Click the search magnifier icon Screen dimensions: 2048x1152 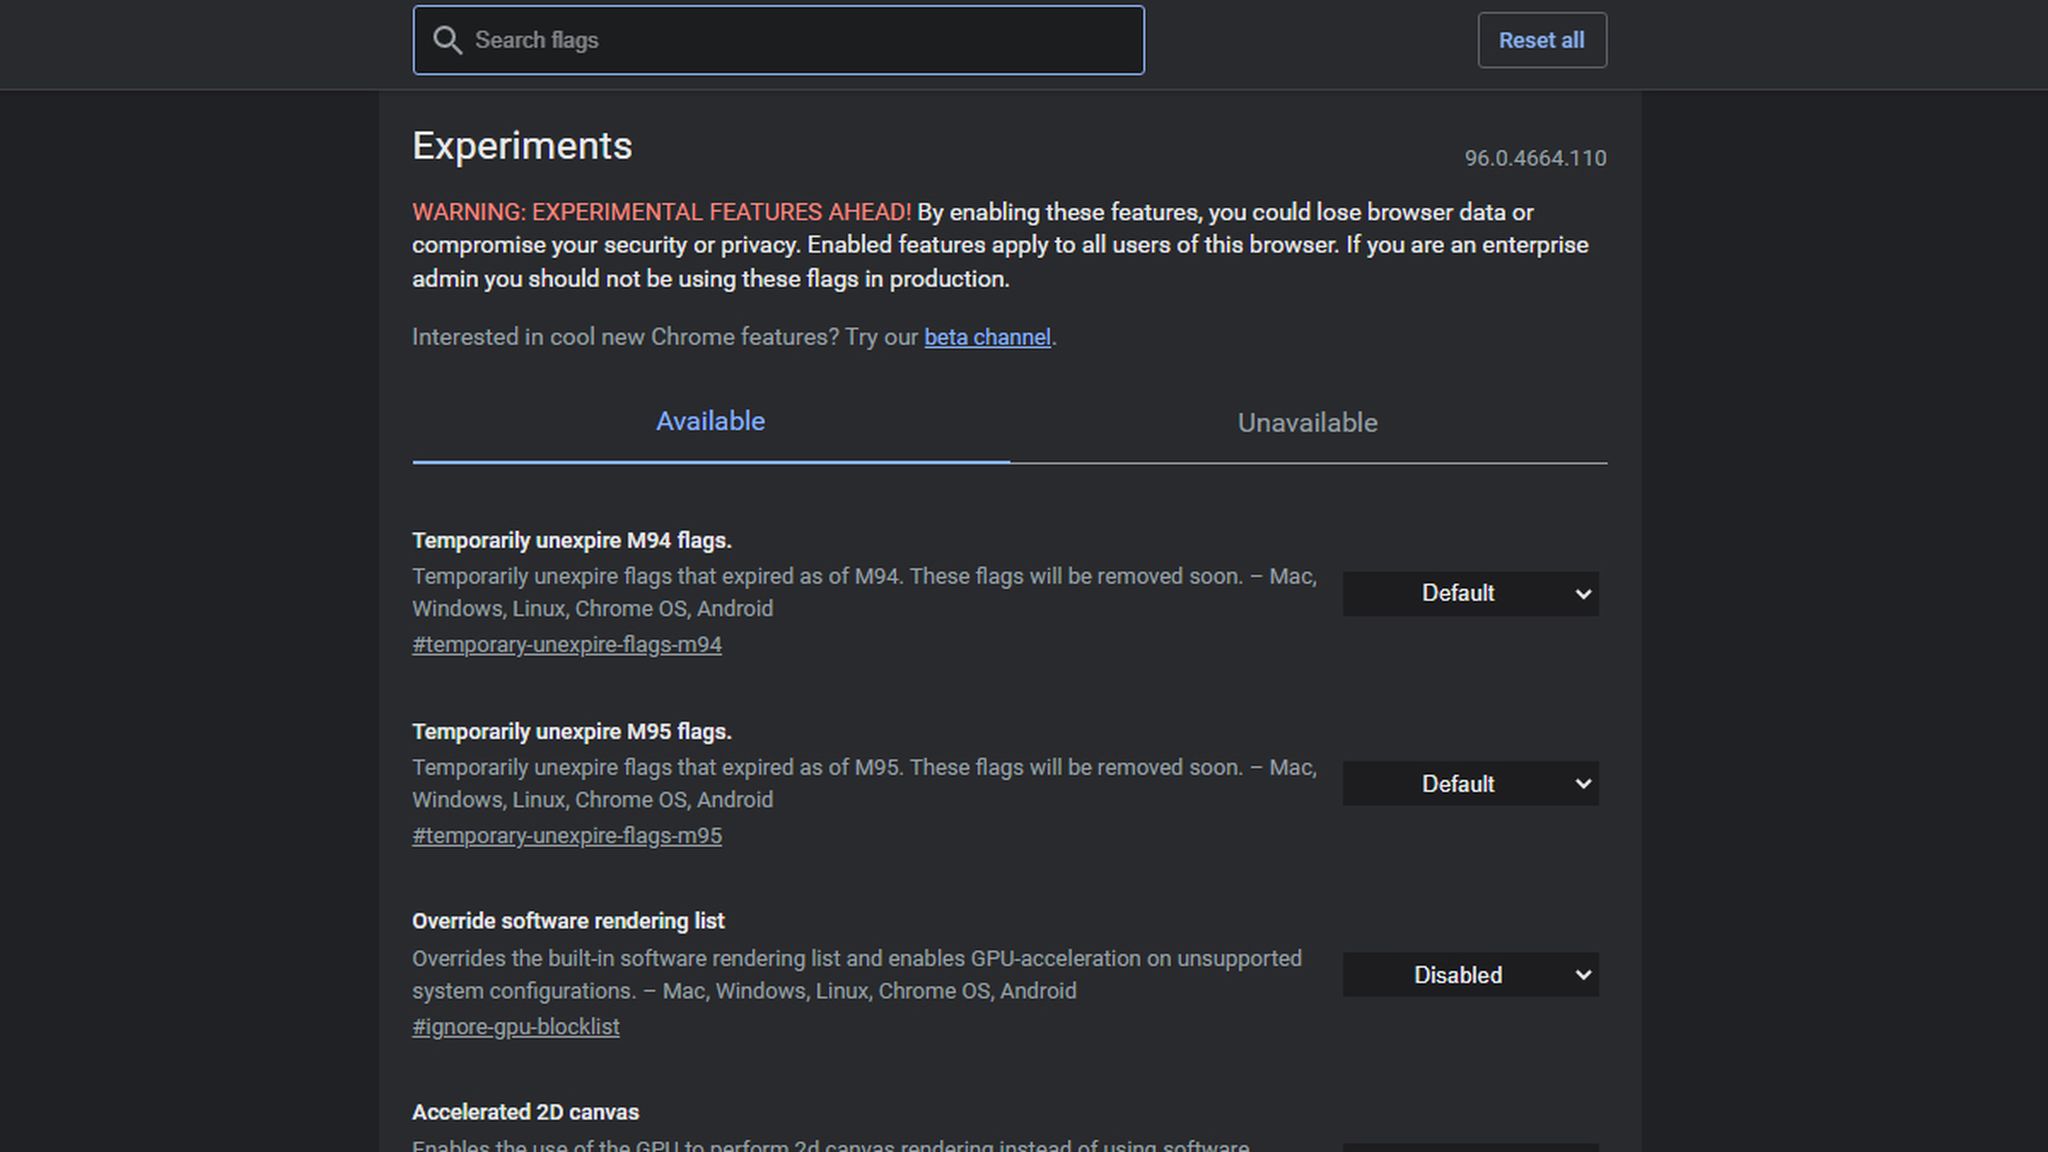pyautogui.click(x=447, y=40)
